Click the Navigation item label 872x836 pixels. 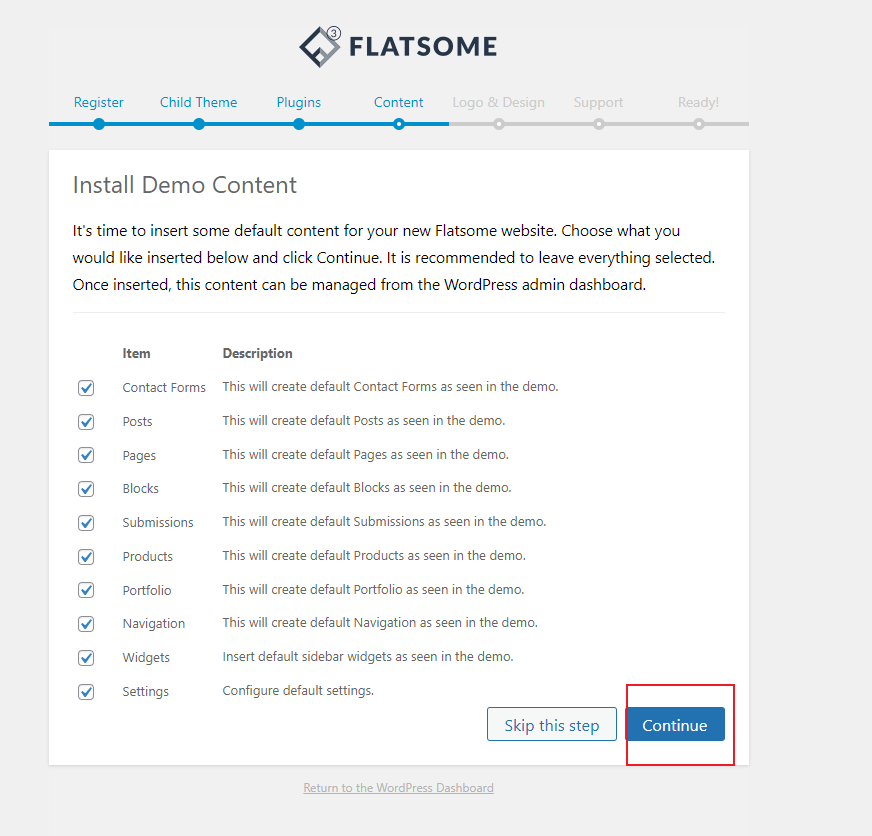pos(153,624)
